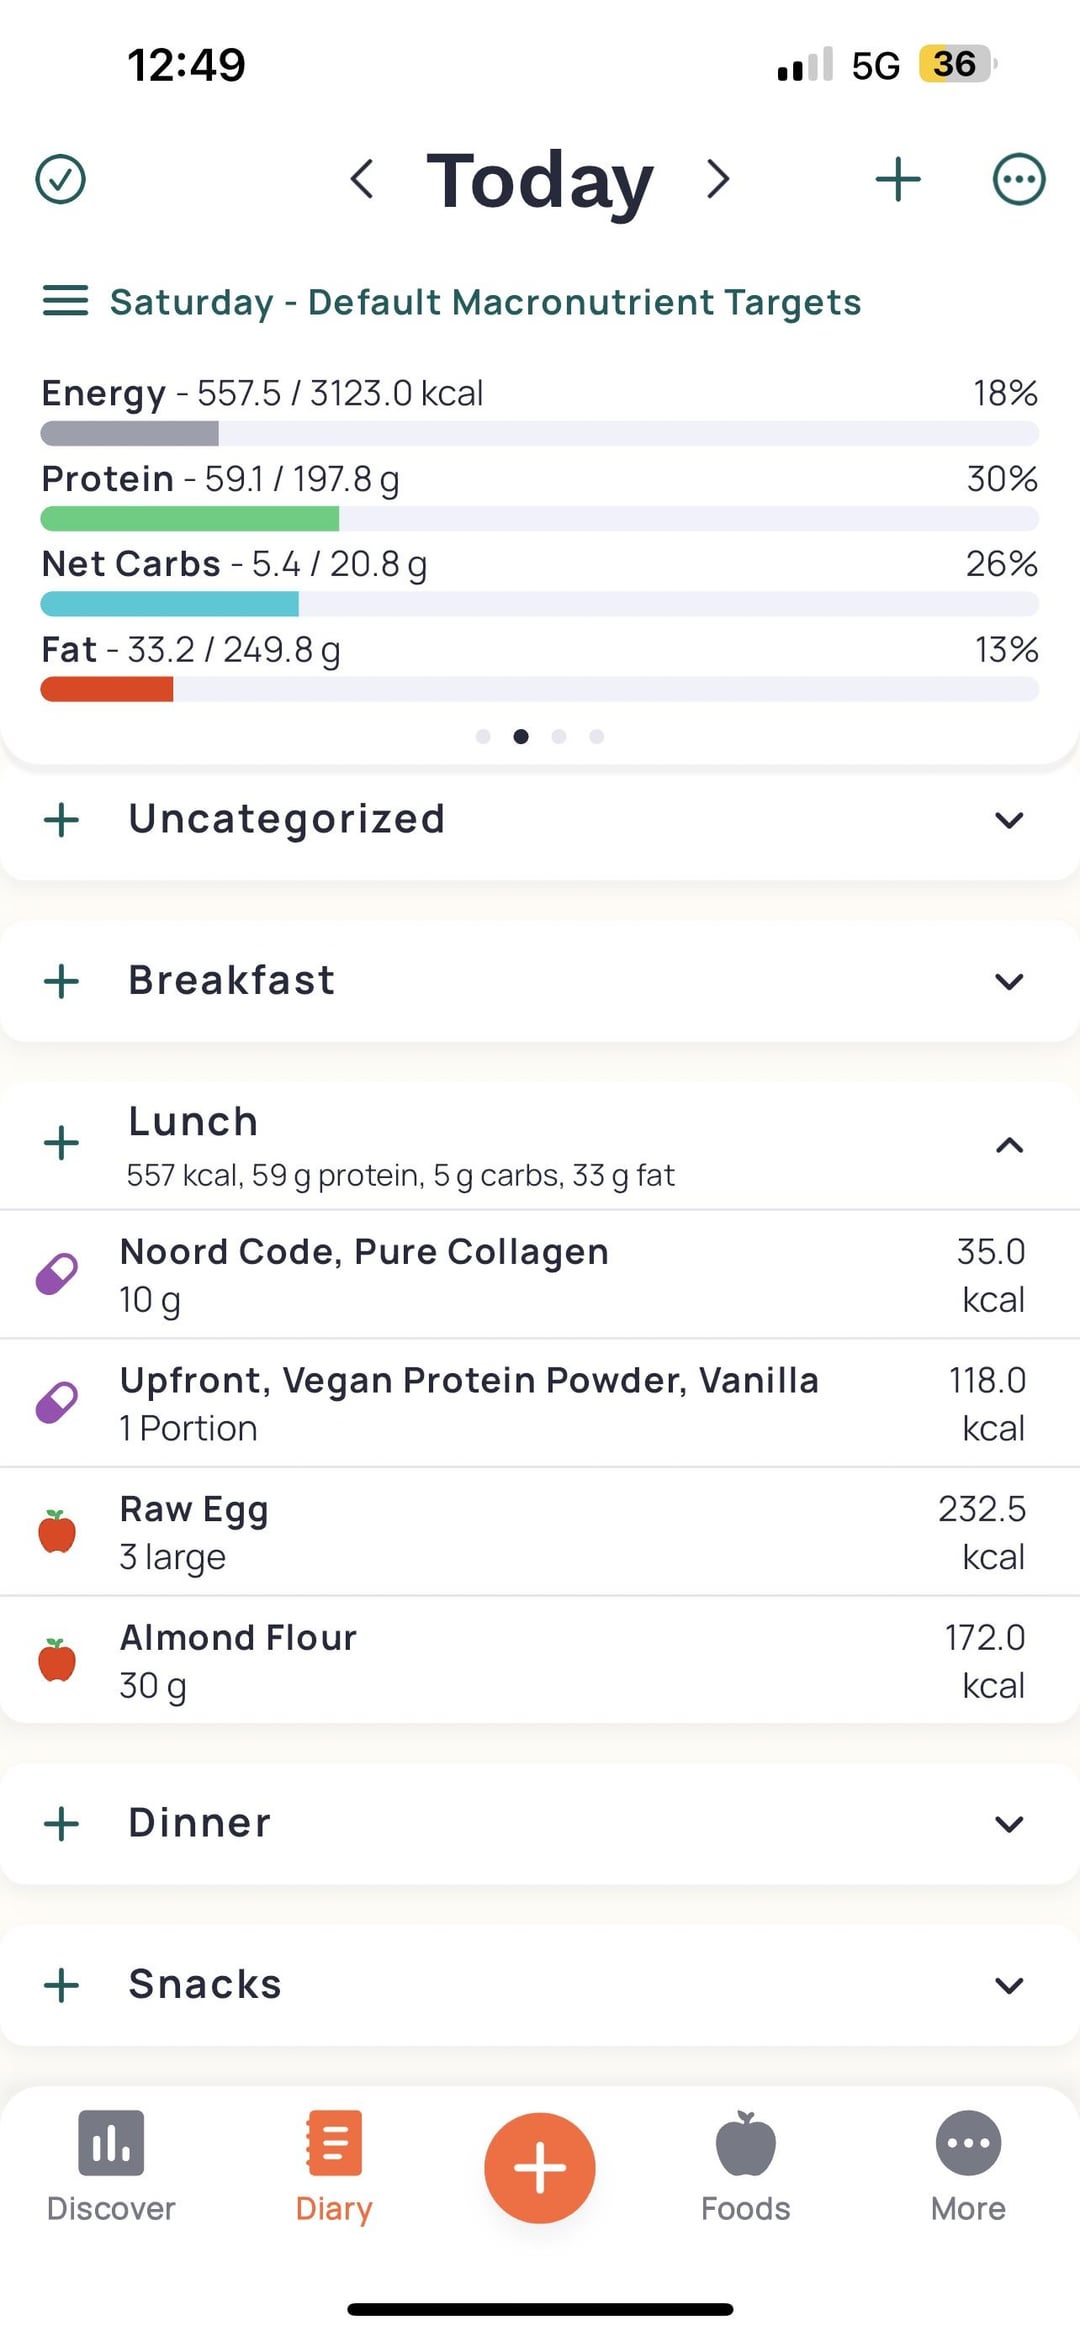Tap the orange add button in bottom bar
The width and height of the screenshot is (1080, 2336).
tap(540, 2168)
